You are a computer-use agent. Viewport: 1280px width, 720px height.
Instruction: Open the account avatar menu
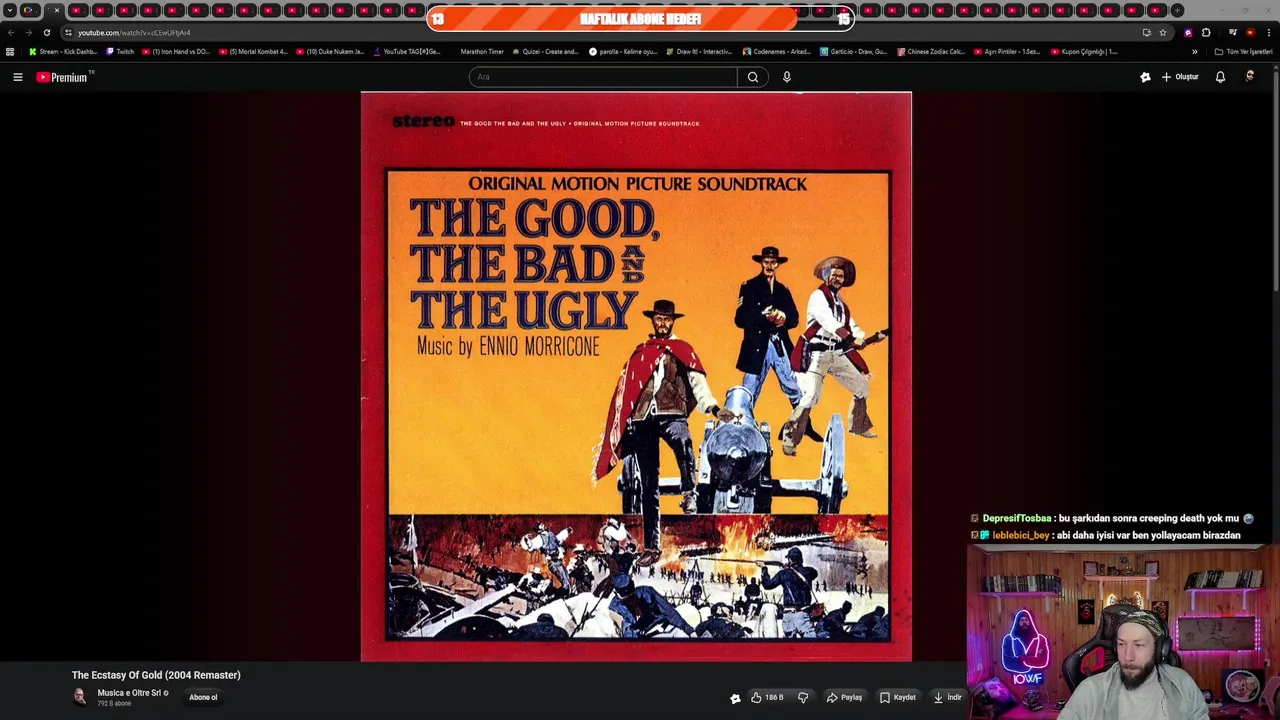tap(1250, 77)
